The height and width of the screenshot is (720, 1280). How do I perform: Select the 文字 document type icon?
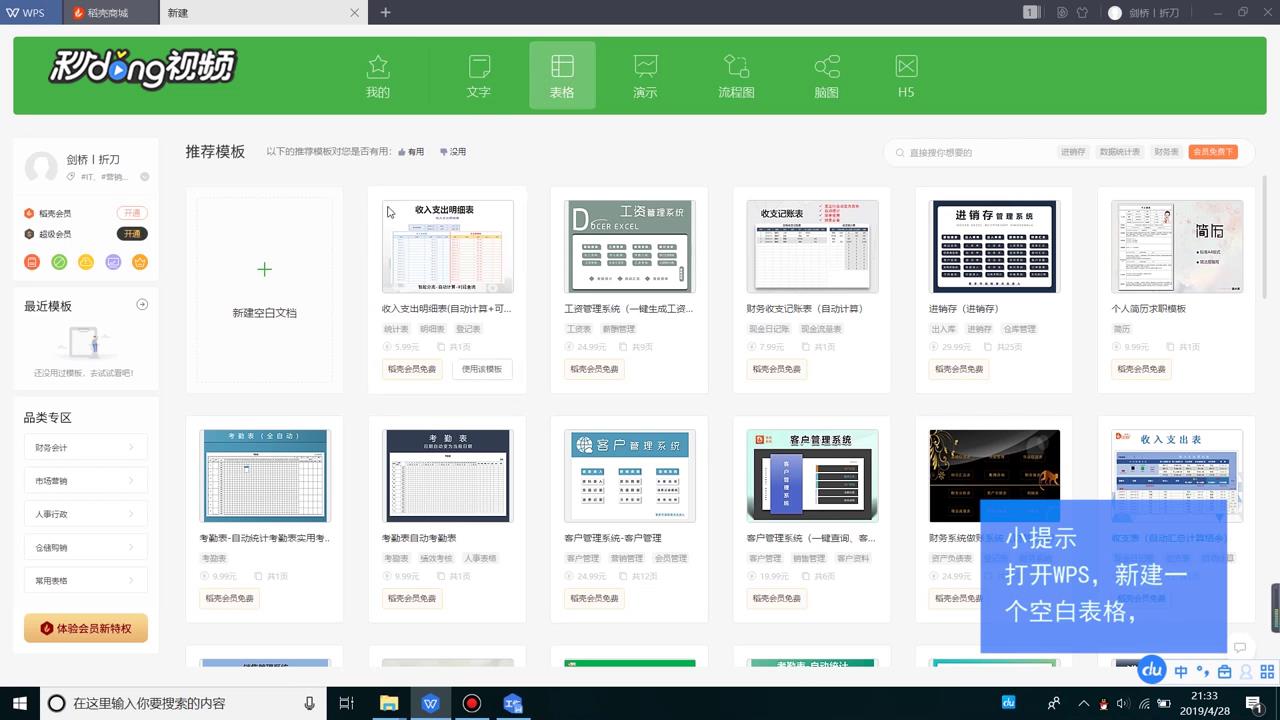pyautogui.click(x=479, y=67)
